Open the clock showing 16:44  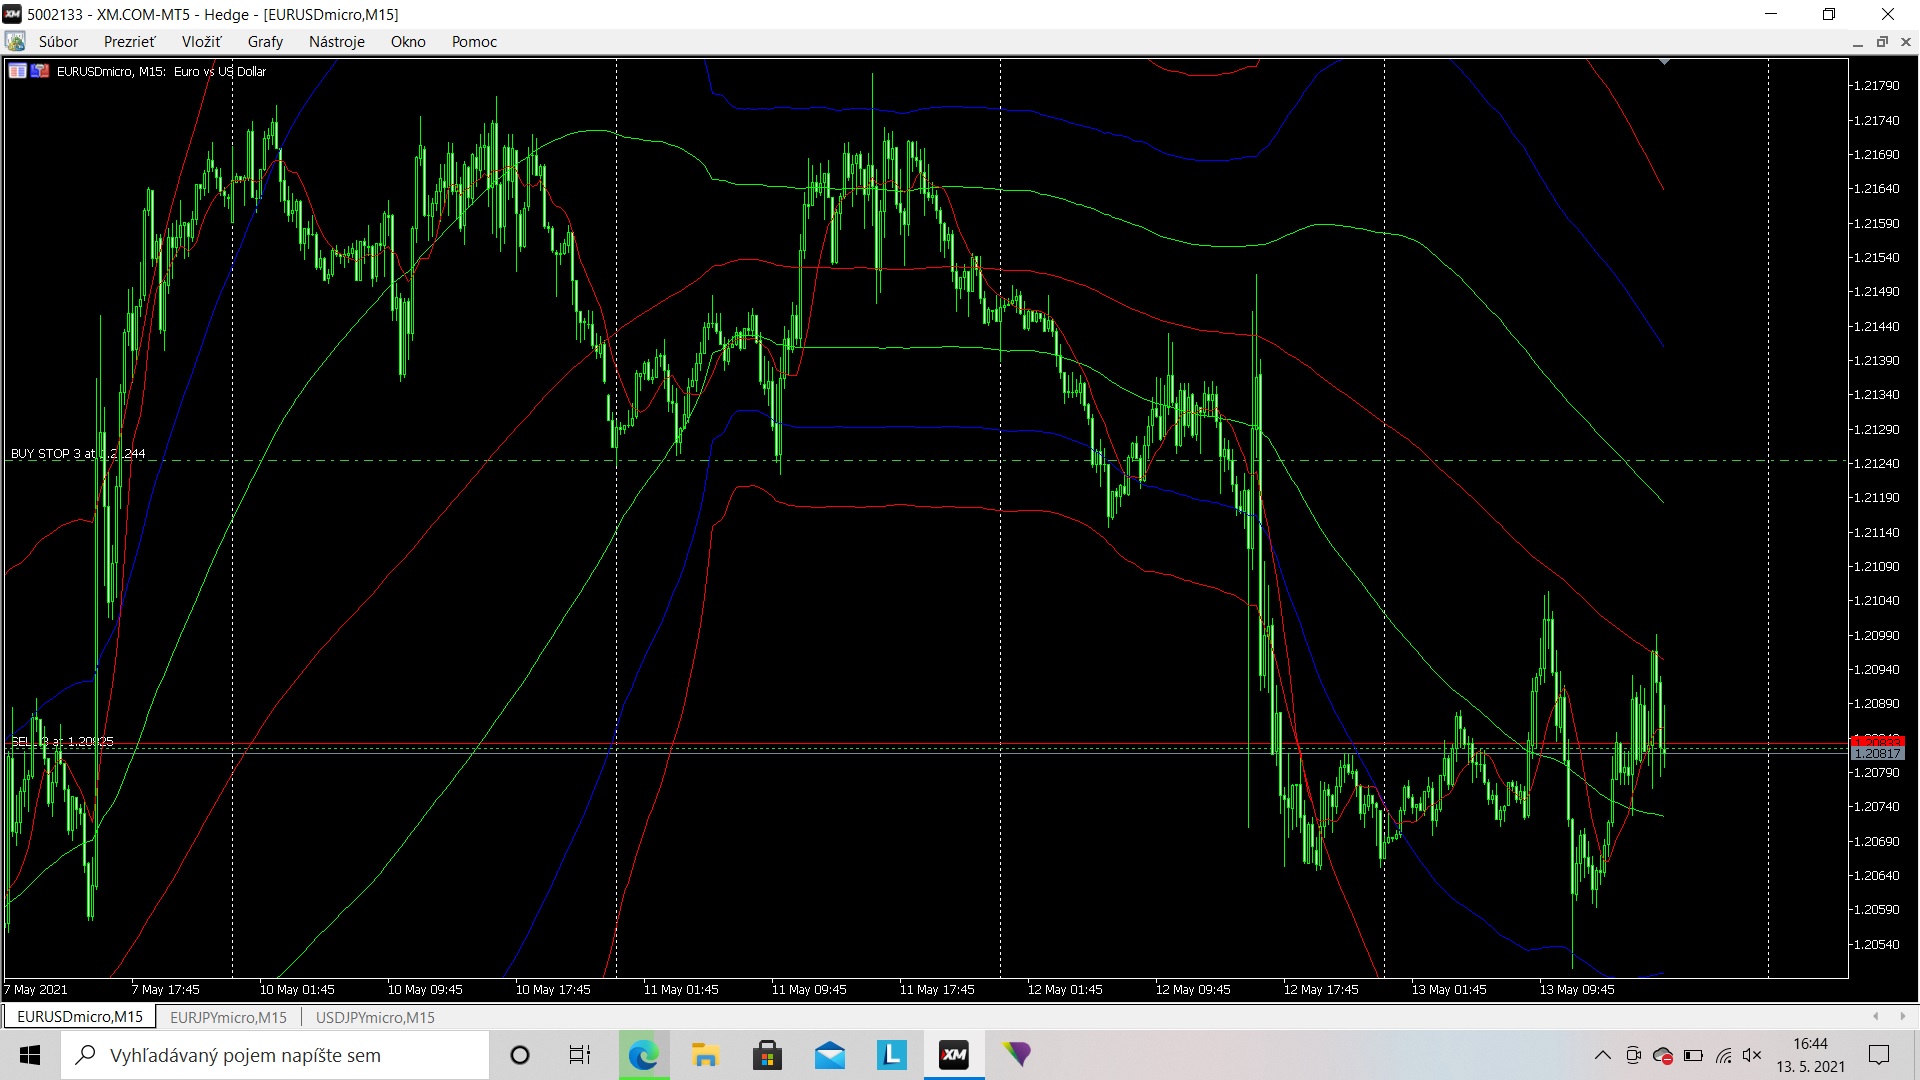(x=1810, y=1055)
